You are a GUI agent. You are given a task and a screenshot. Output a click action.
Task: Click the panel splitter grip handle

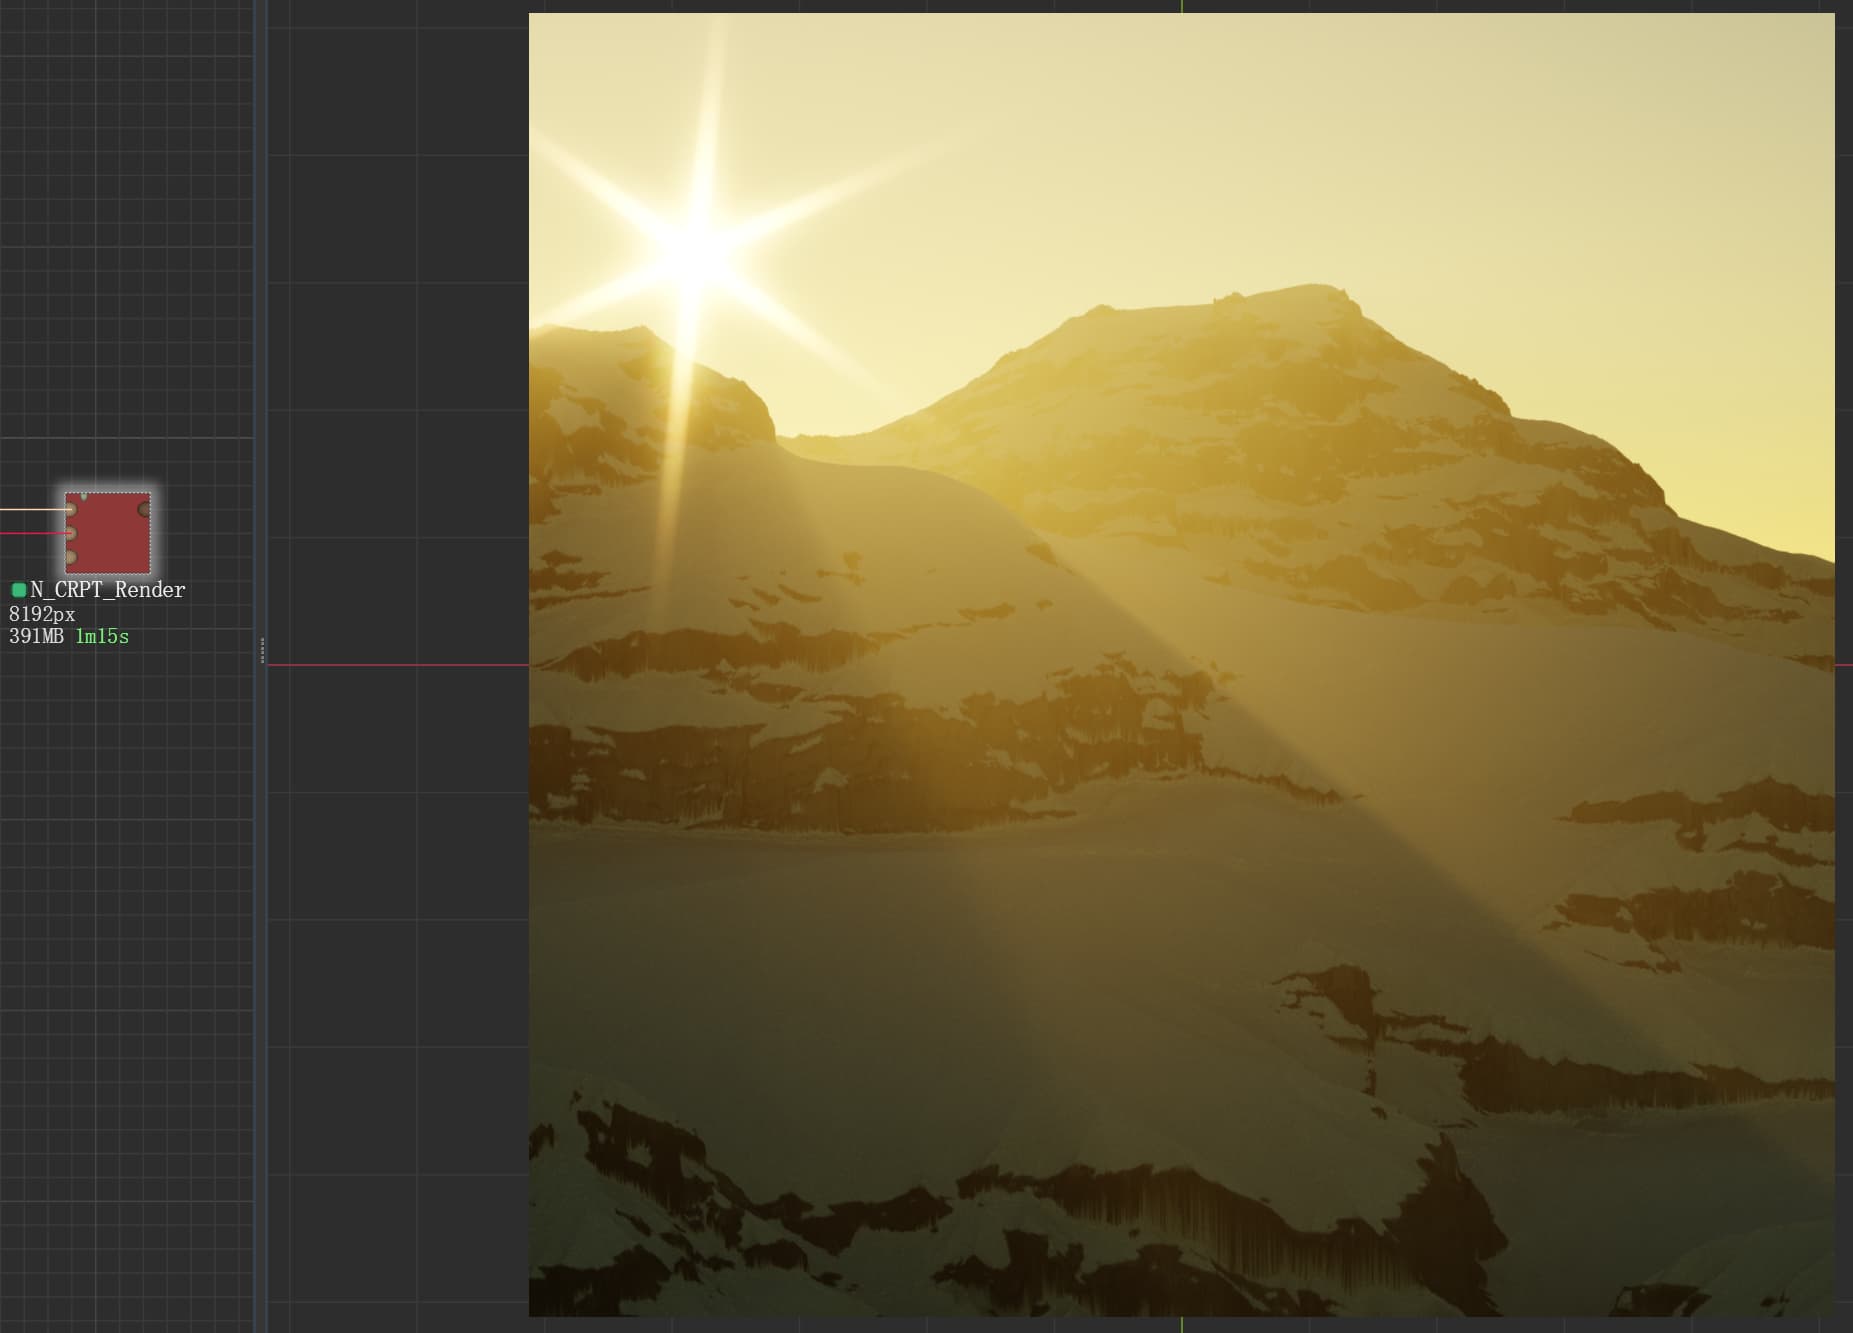262,650
